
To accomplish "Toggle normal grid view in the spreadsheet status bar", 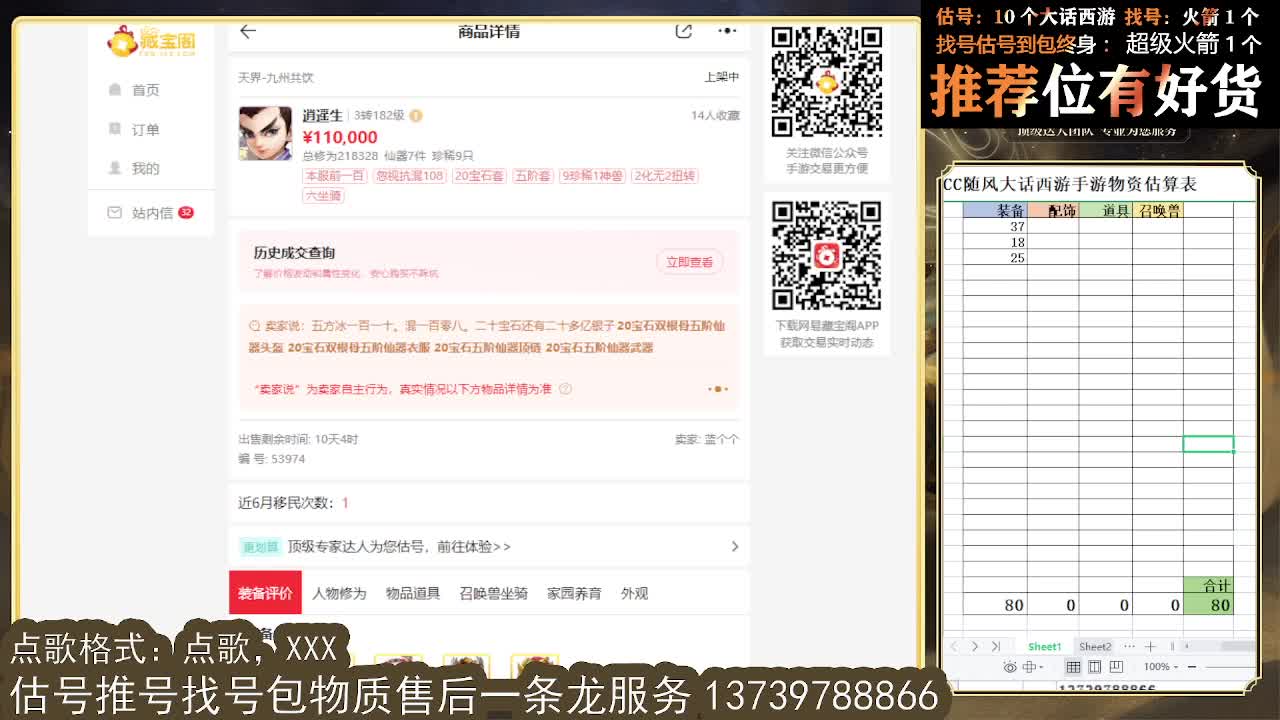I will (x=1074, y=666).
